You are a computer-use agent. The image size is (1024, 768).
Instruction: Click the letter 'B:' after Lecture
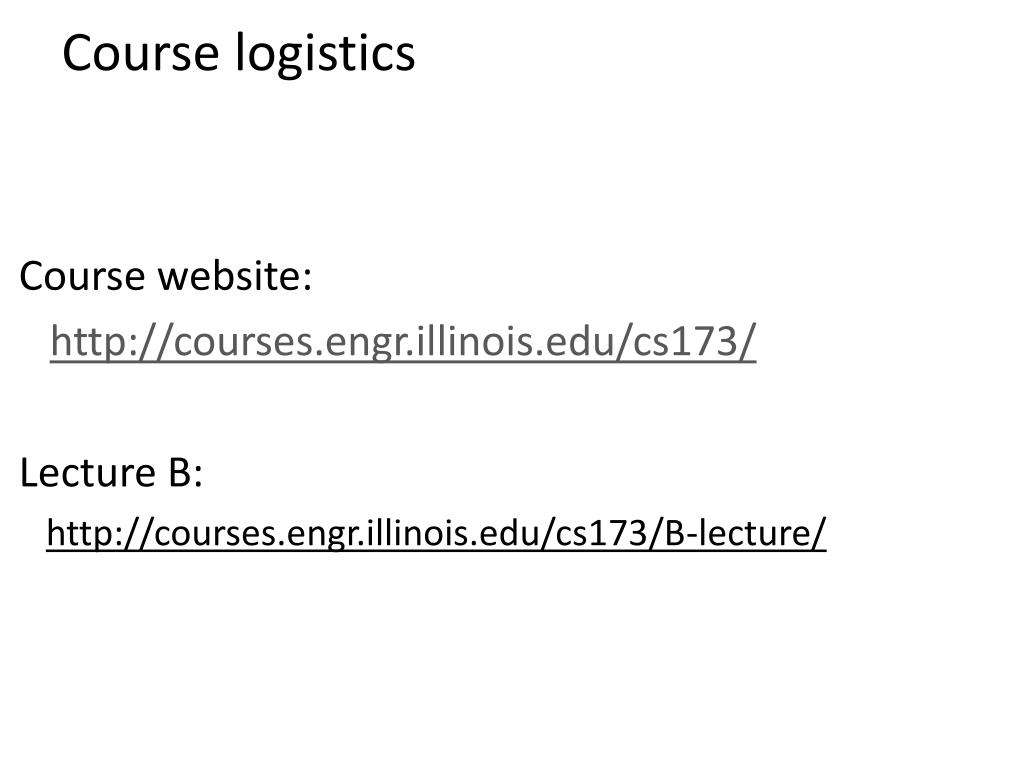tap(185, 472)
